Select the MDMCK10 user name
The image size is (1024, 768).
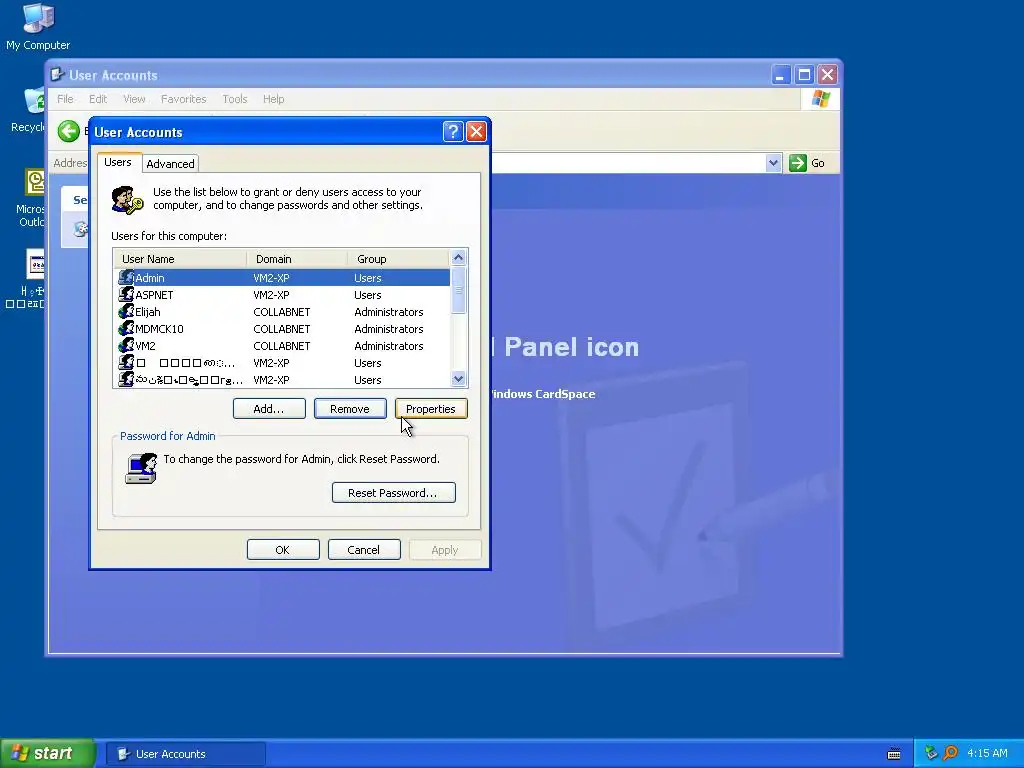point(159,328)
